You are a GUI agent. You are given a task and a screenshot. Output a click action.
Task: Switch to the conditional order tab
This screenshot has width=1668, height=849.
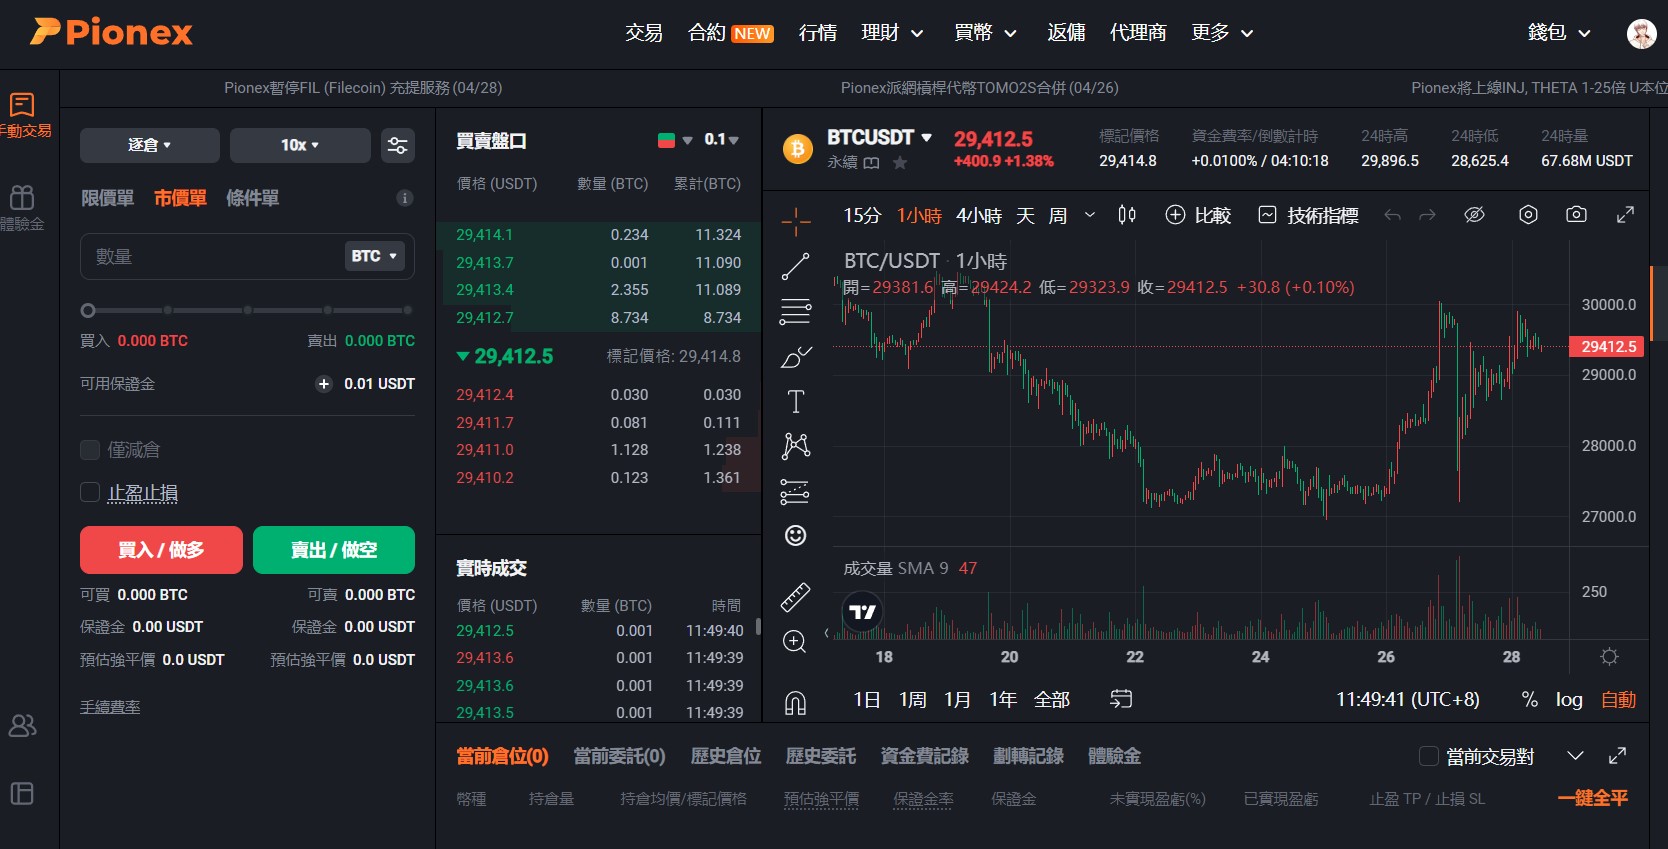point(252,198)
